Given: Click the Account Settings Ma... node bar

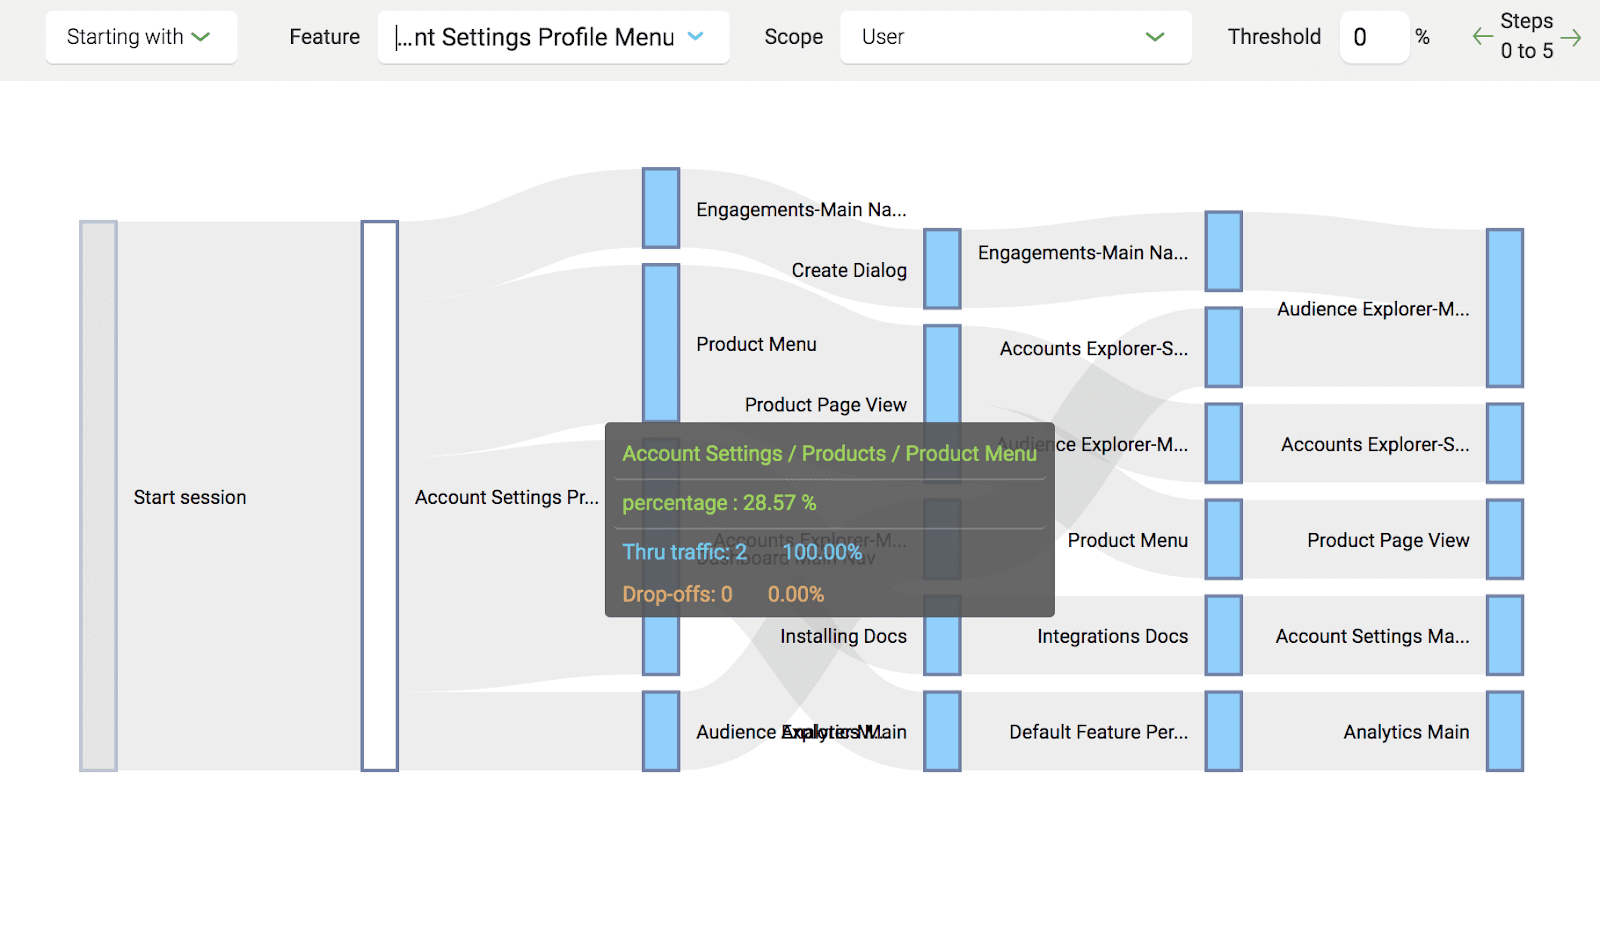Looking at the screenshot, I should pyautogui.click(x=1504, y=636).
